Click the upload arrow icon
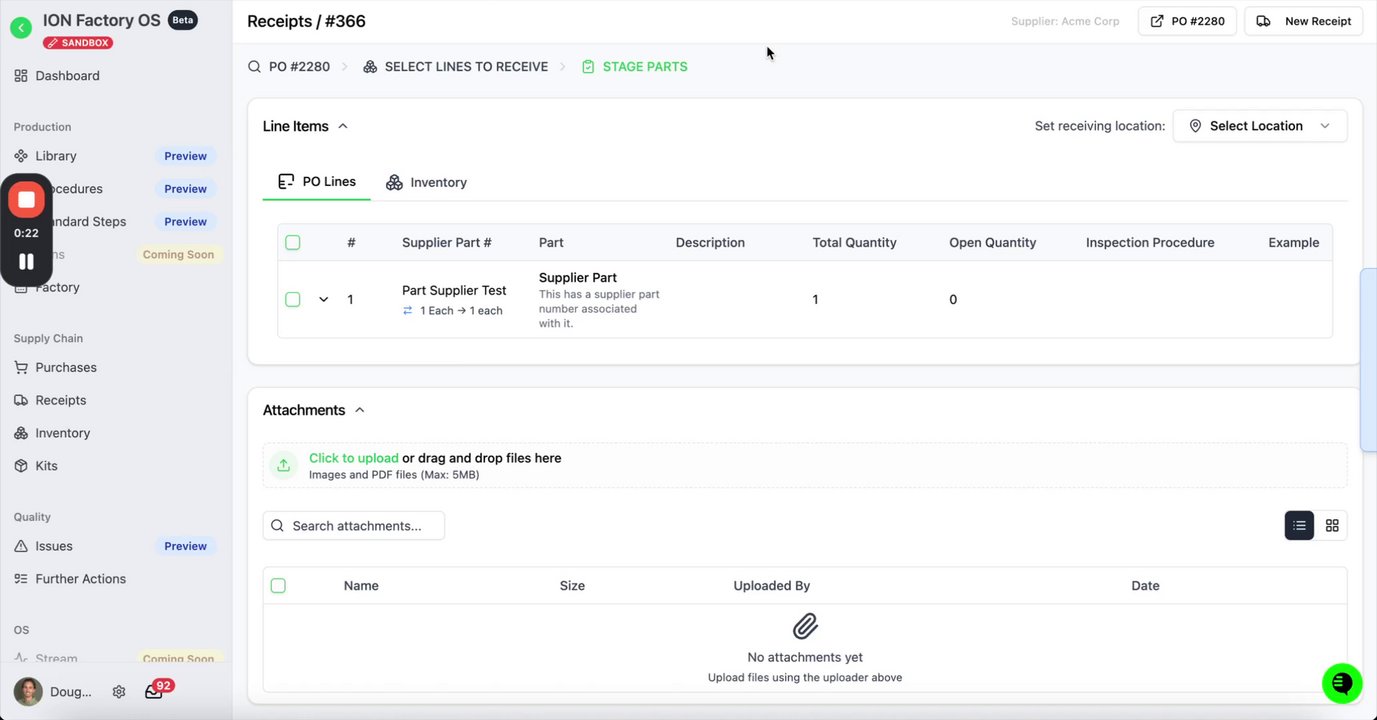 [284, 465]
